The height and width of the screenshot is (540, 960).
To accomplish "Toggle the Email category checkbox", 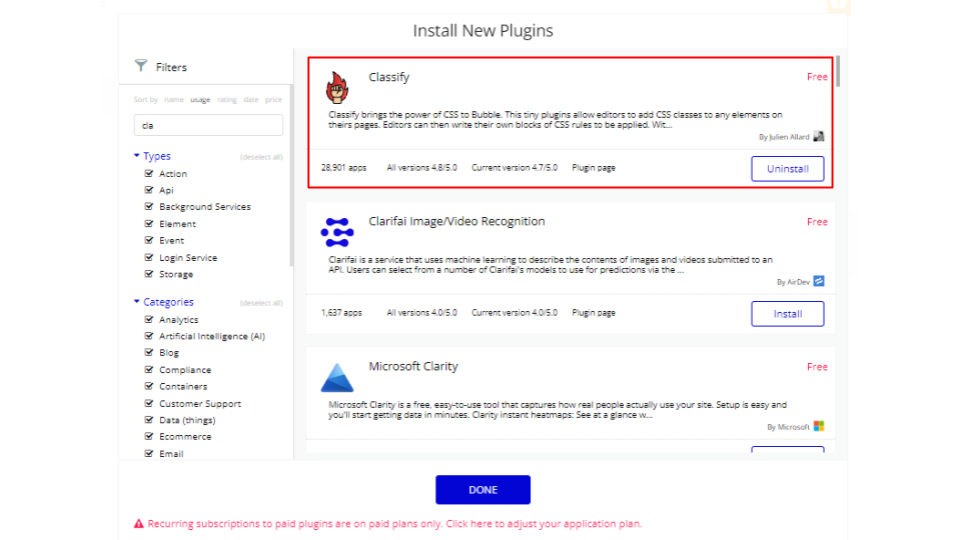I will click(x=149, y=453).
